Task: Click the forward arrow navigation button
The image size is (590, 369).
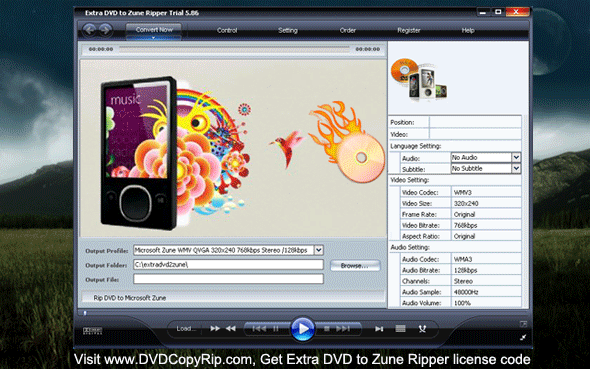Action: point(106,30)
